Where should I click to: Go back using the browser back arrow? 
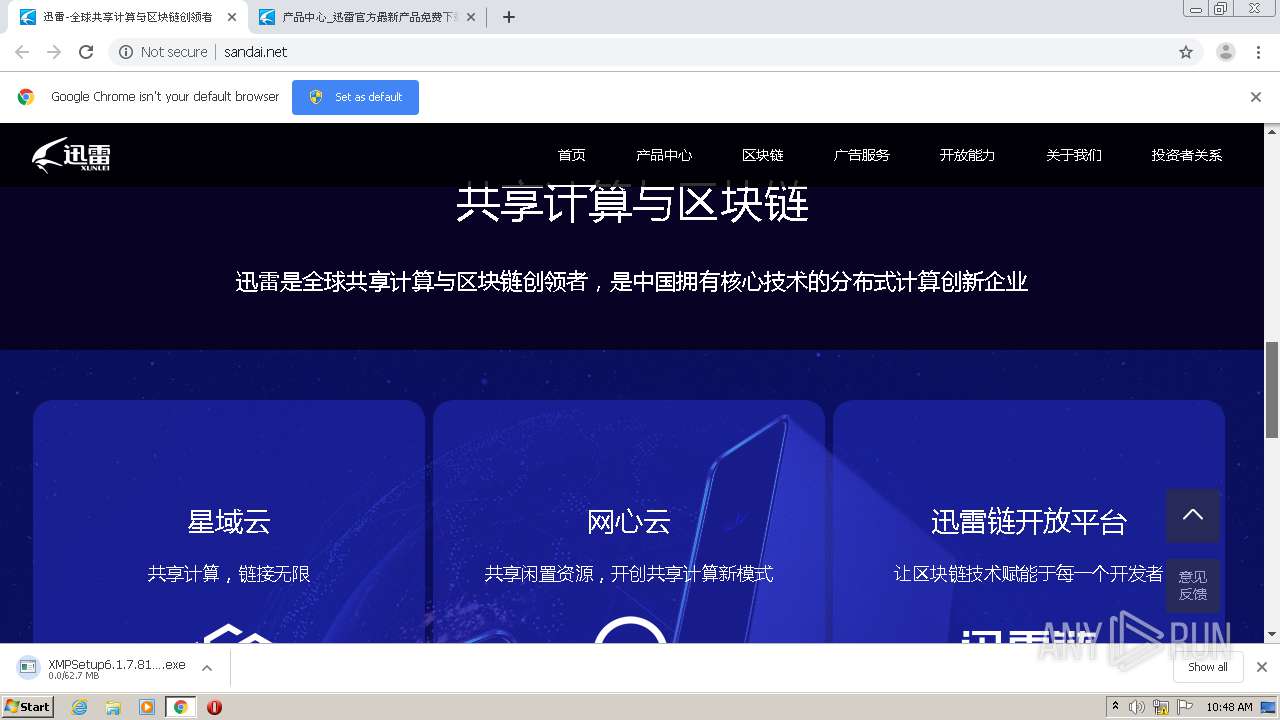(22, 52)
